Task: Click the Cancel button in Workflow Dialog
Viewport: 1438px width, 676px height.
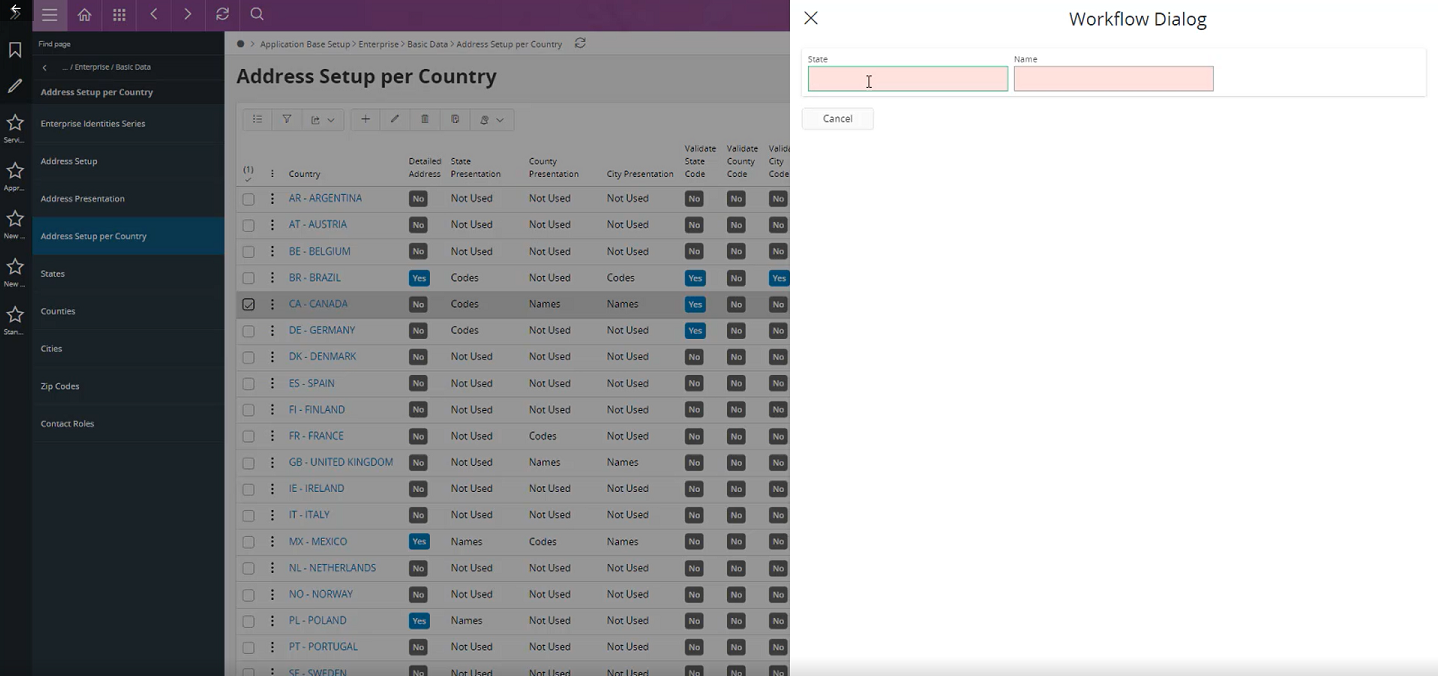Action: (x=837, y=118)
